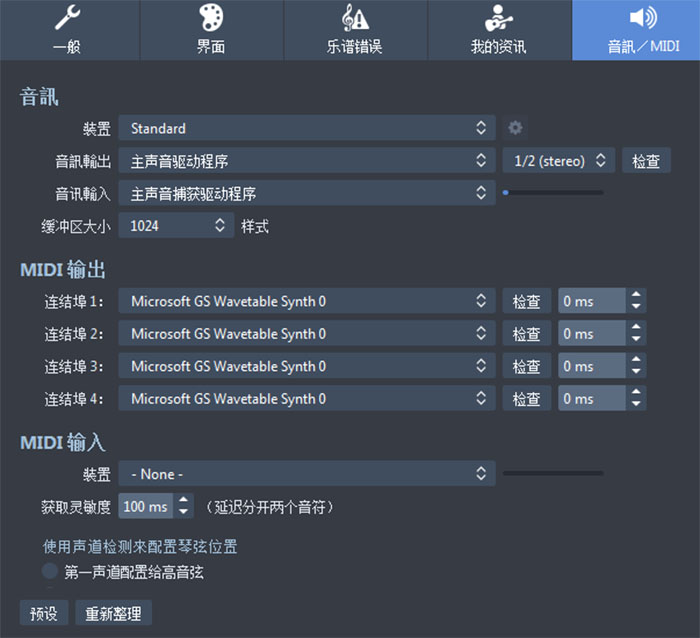Image resolution: width=700 pixels, height=638 pixels.
Task: Click the 0 ms latency field for 连结埠 3
Action: [x=592, y=366]
